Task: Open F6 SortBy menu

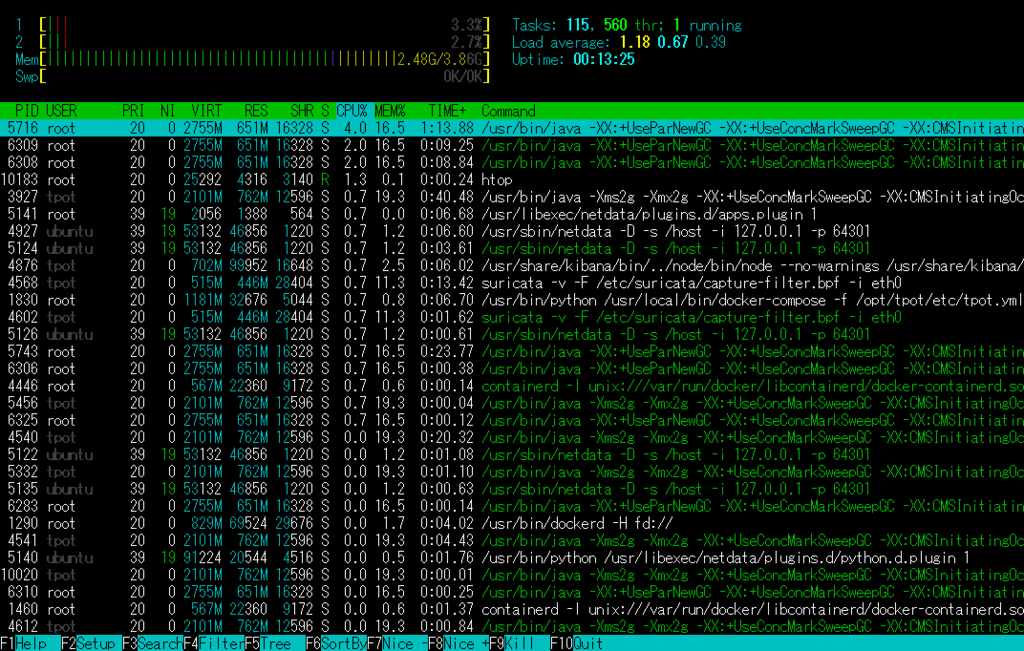Action: tap(336, 643)
